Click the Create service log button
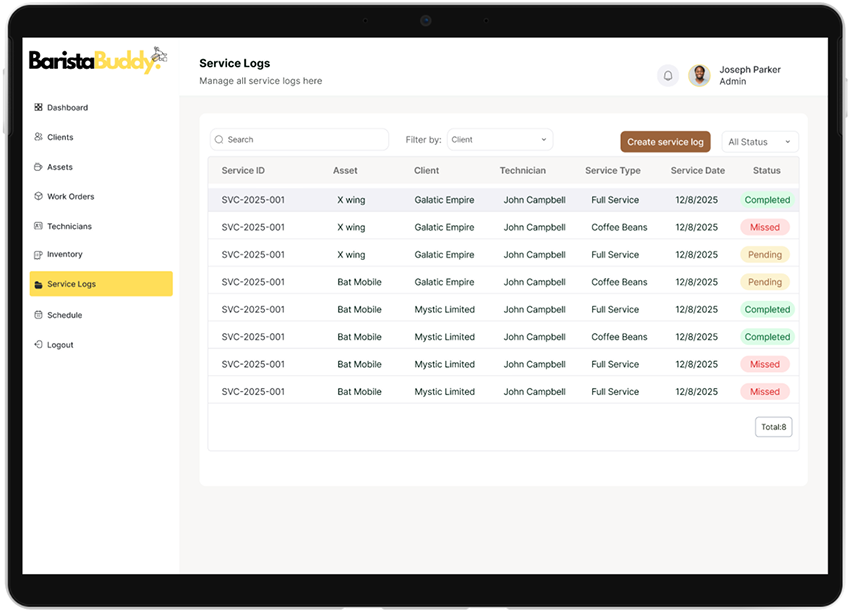This screenshot has height=613, width=849. [665, 142]
